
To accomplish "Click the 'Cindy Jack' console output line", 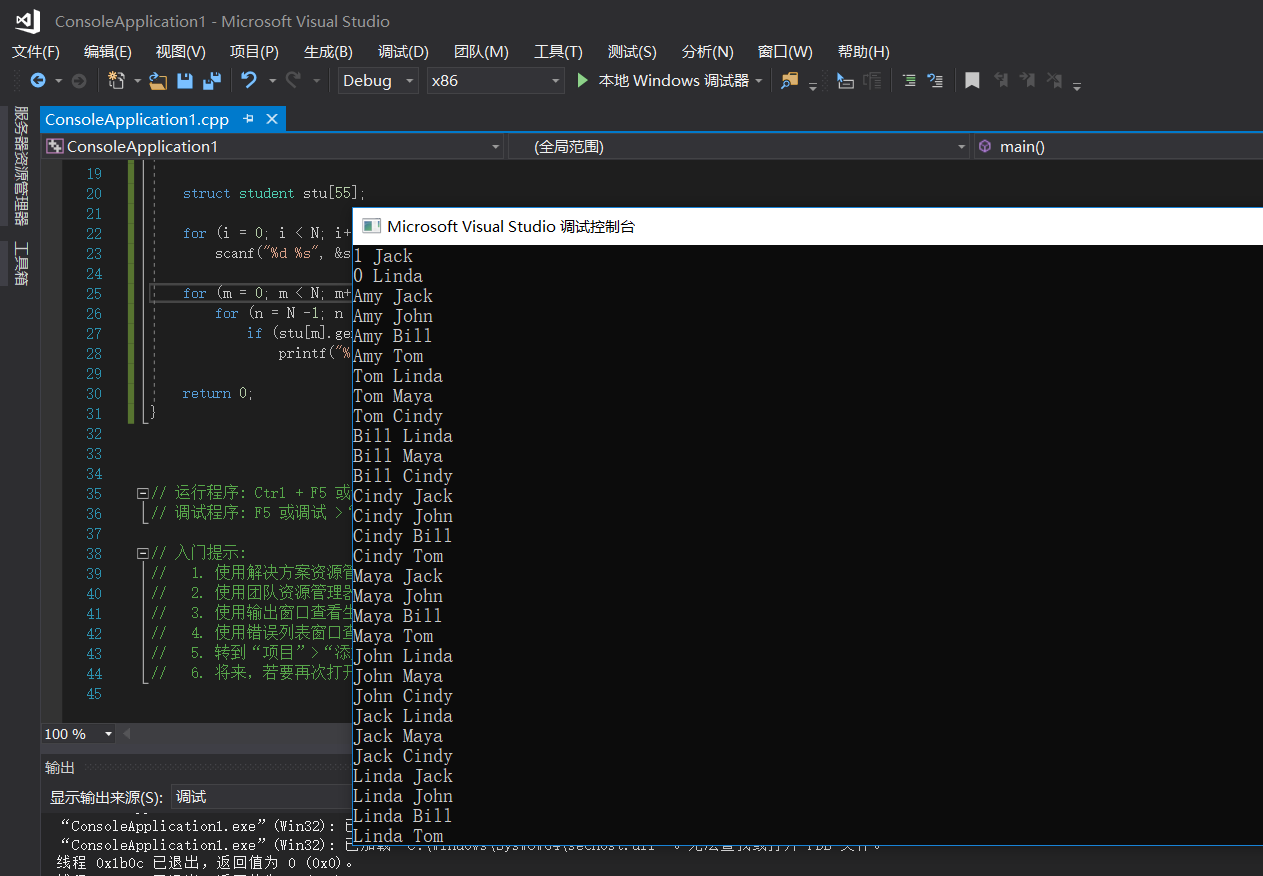I will click(403, 496).
